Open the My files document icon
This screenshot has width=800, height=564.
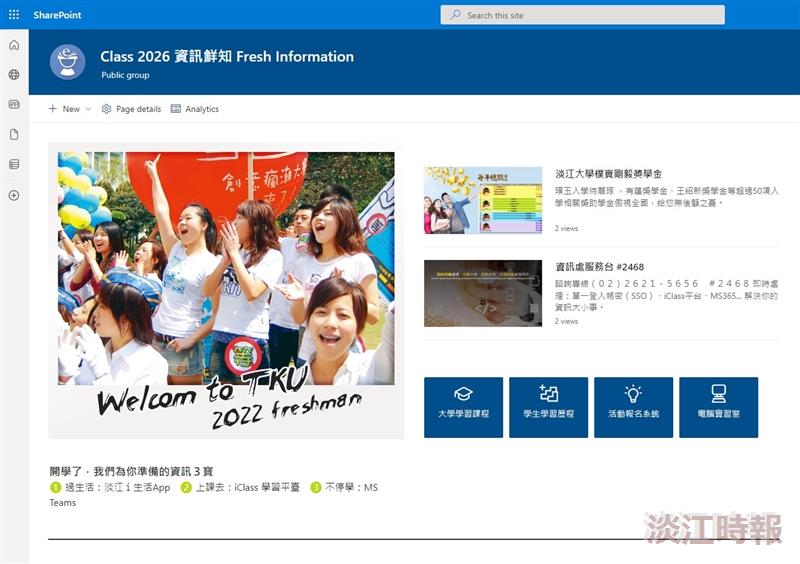14,134
